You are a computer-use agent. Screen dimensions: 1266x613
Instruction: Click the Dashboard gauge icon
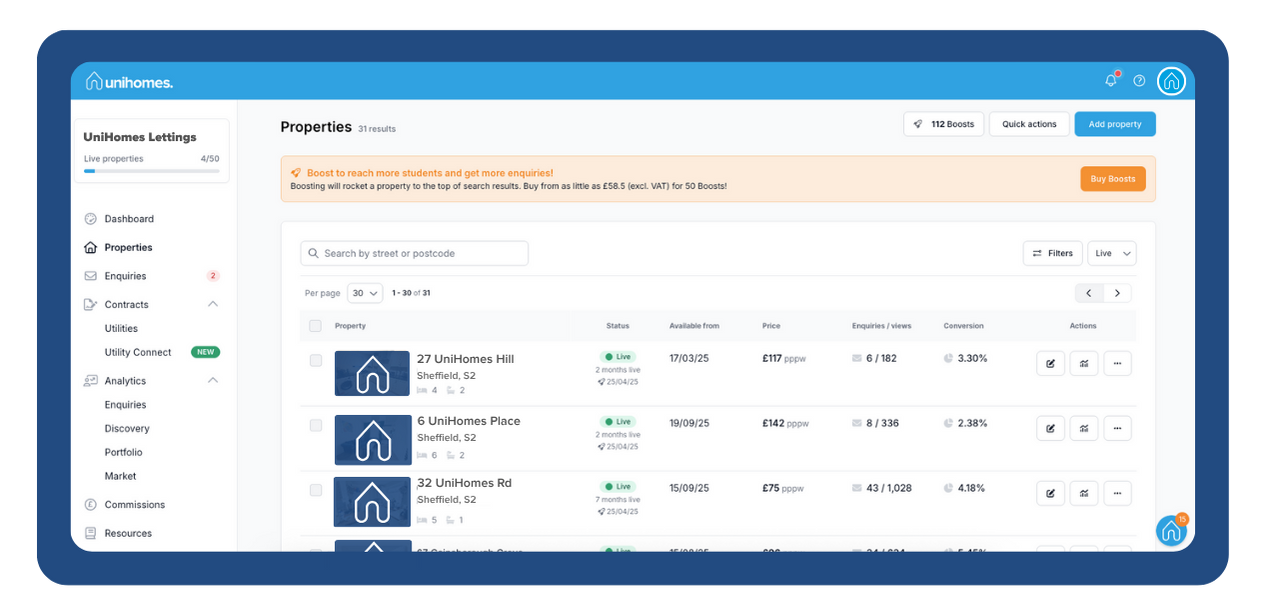pos(91,219)
